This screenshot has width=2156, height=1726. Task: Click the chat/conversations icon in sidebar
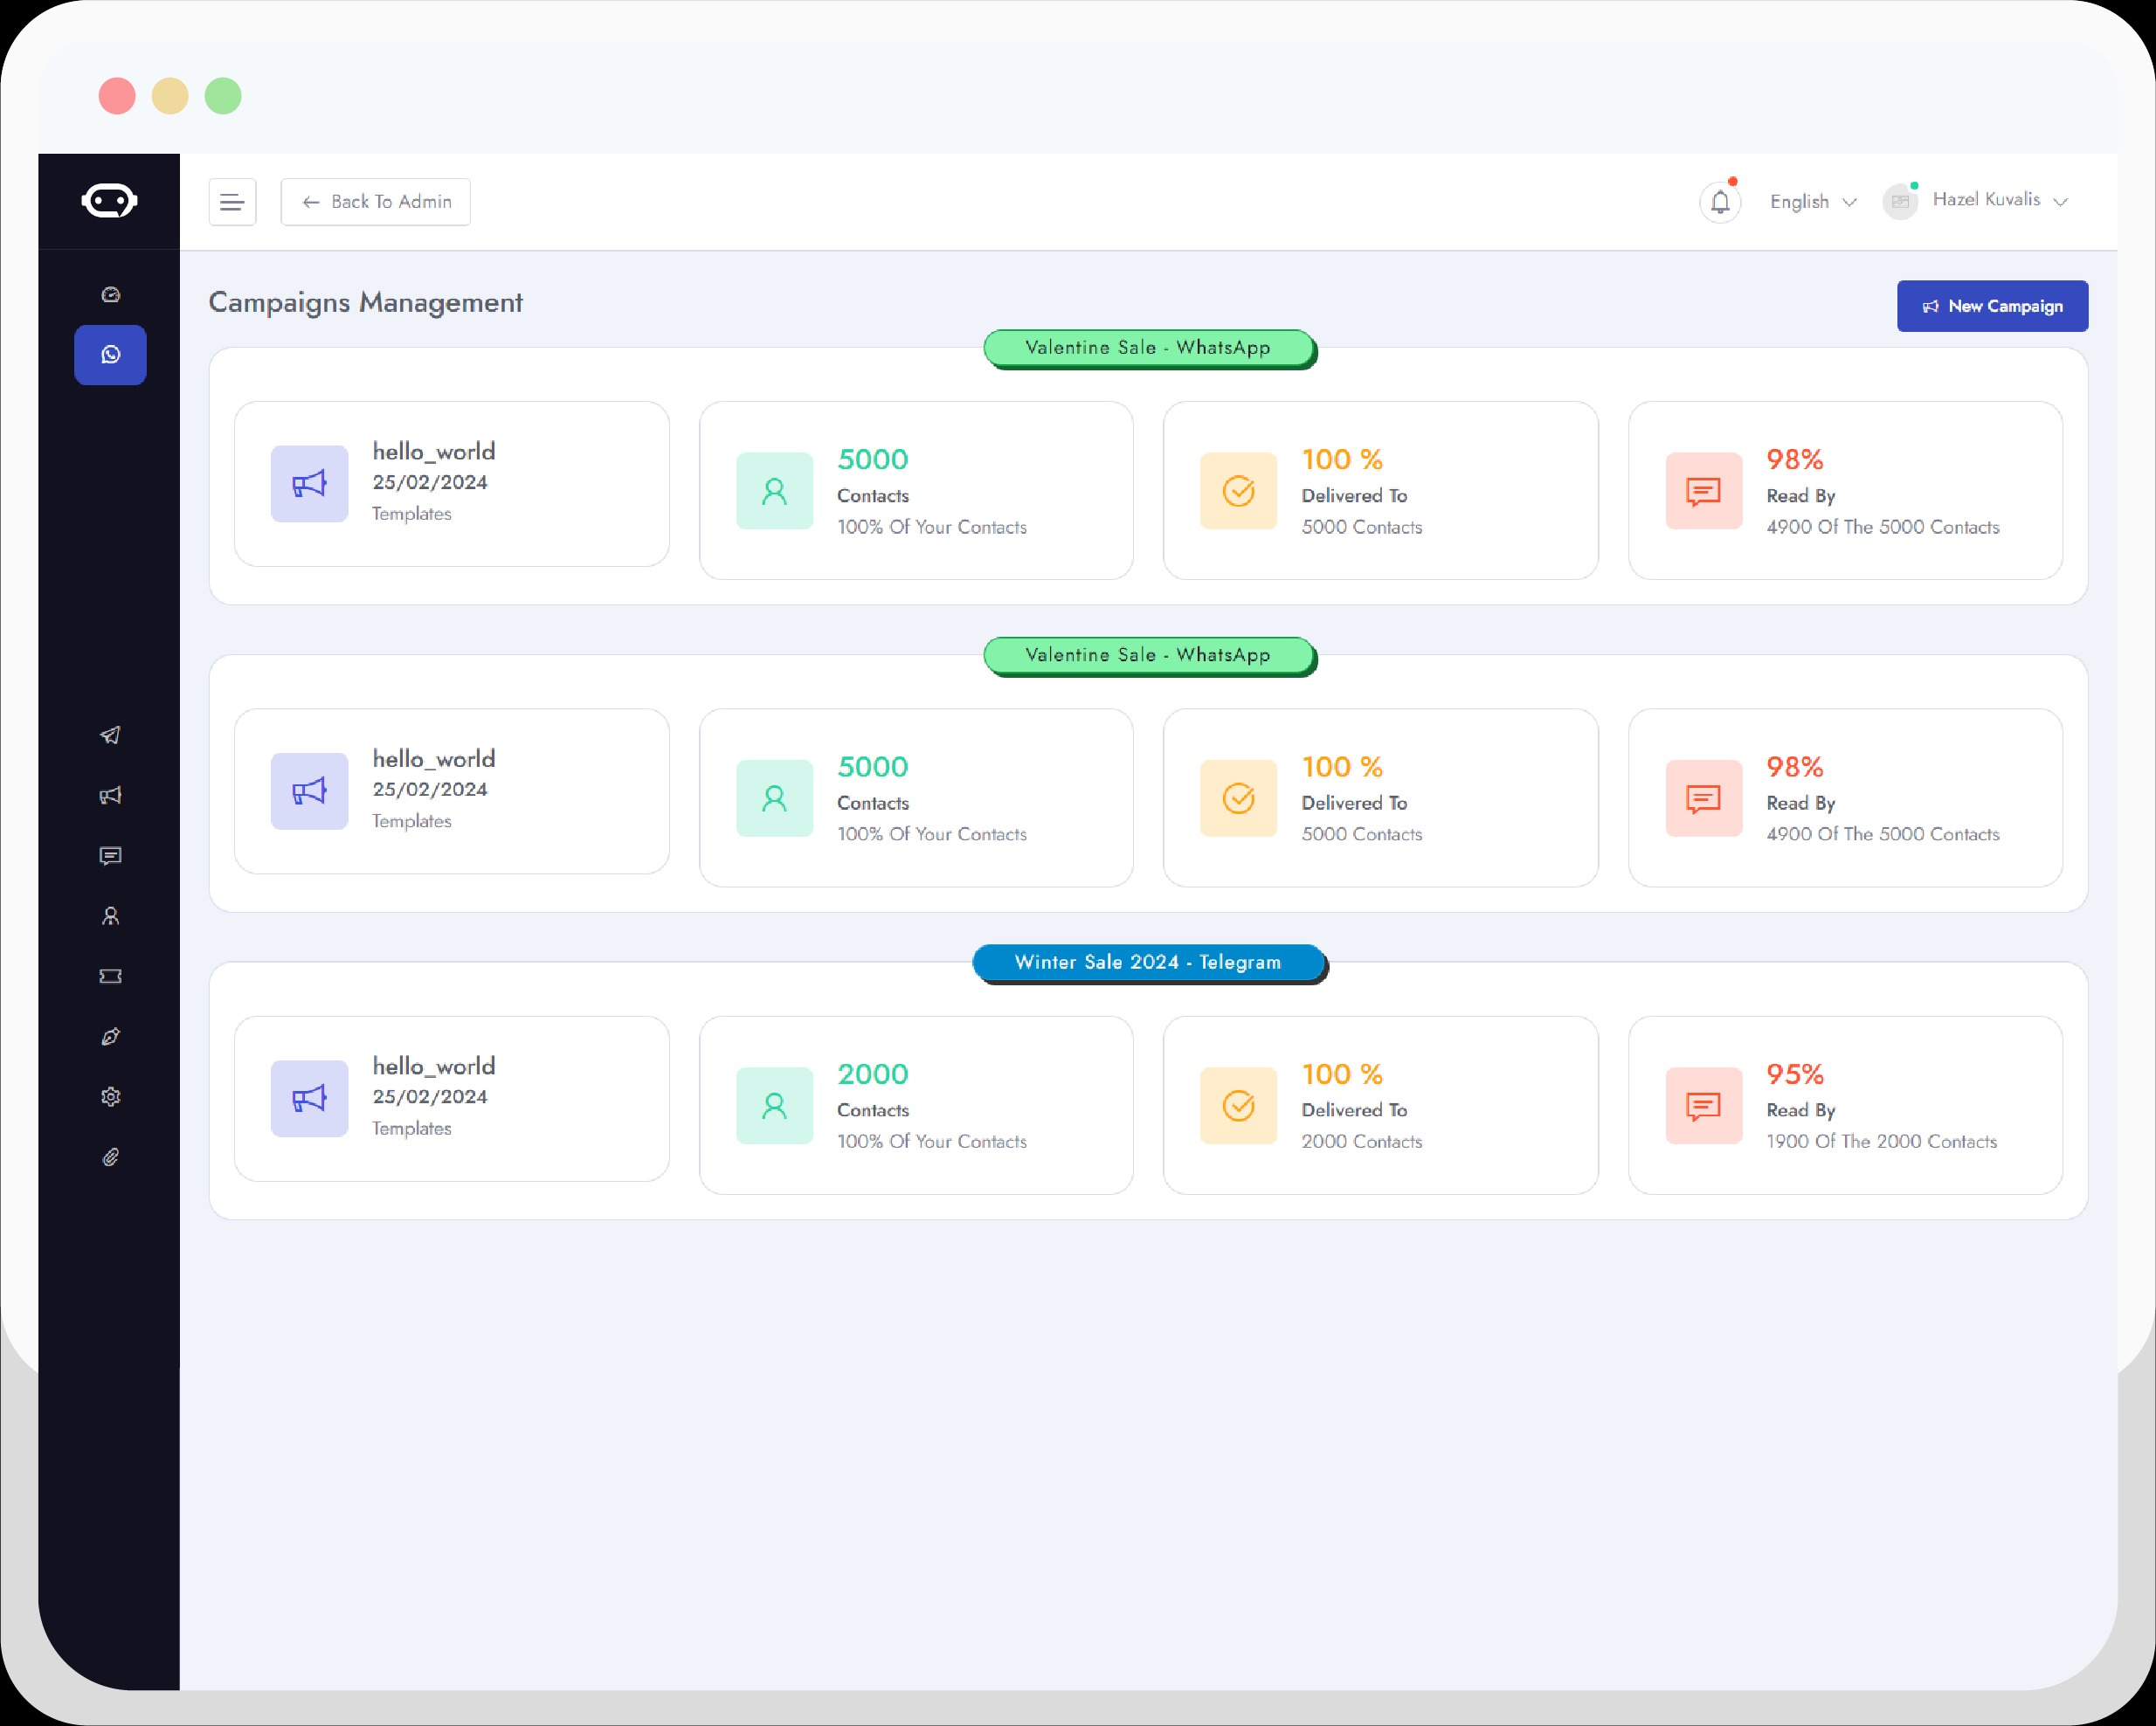109,856
